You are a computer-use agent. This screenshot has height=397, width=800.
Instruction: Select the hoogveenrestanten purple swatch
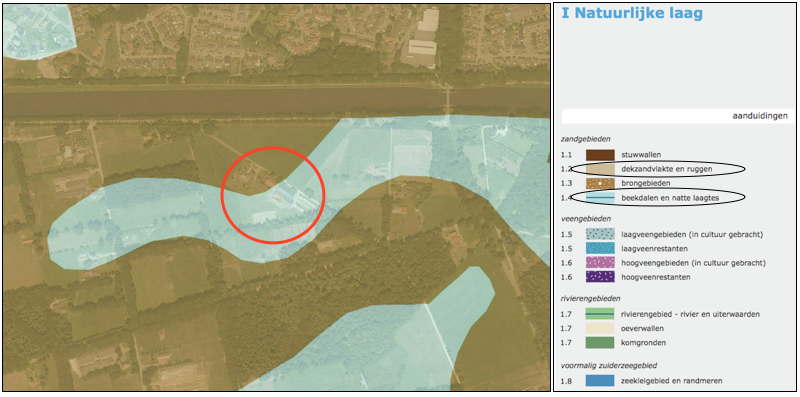click(x=600, y=277)
